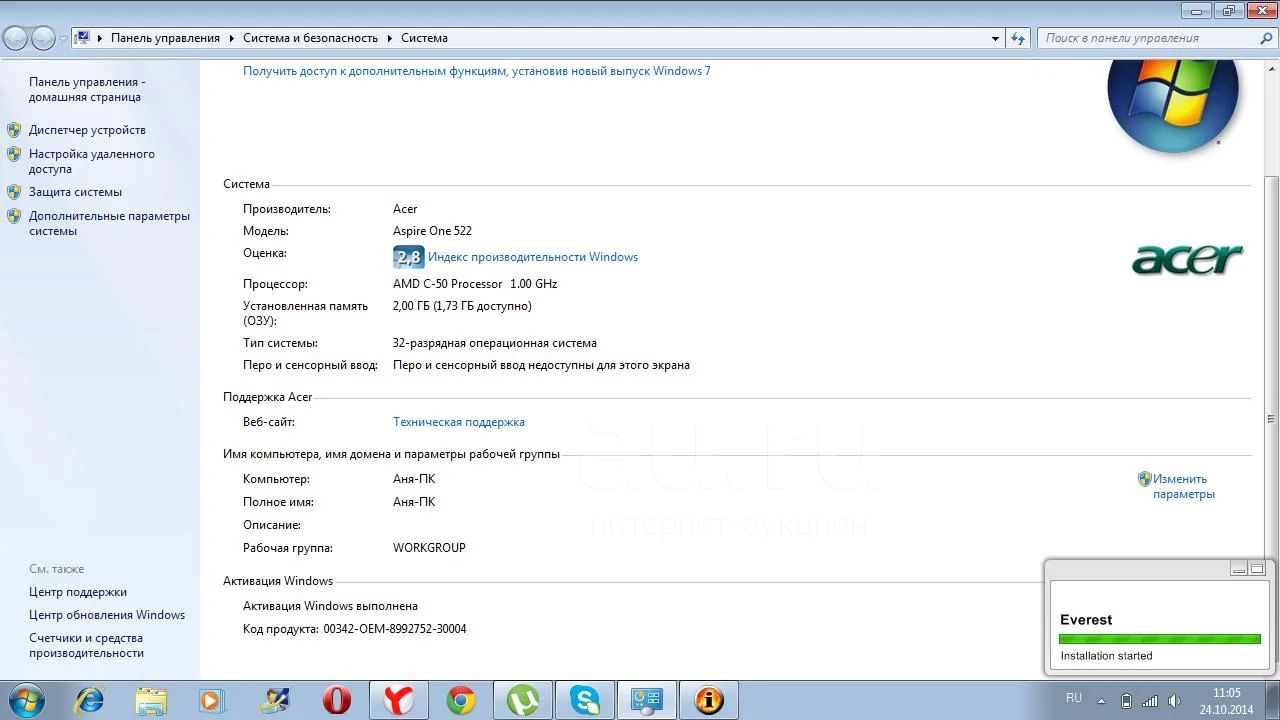This screenshot has width=1280, height=720.
Task: Click the vertical scrollbar of the System page
Action: point(1271,420)
